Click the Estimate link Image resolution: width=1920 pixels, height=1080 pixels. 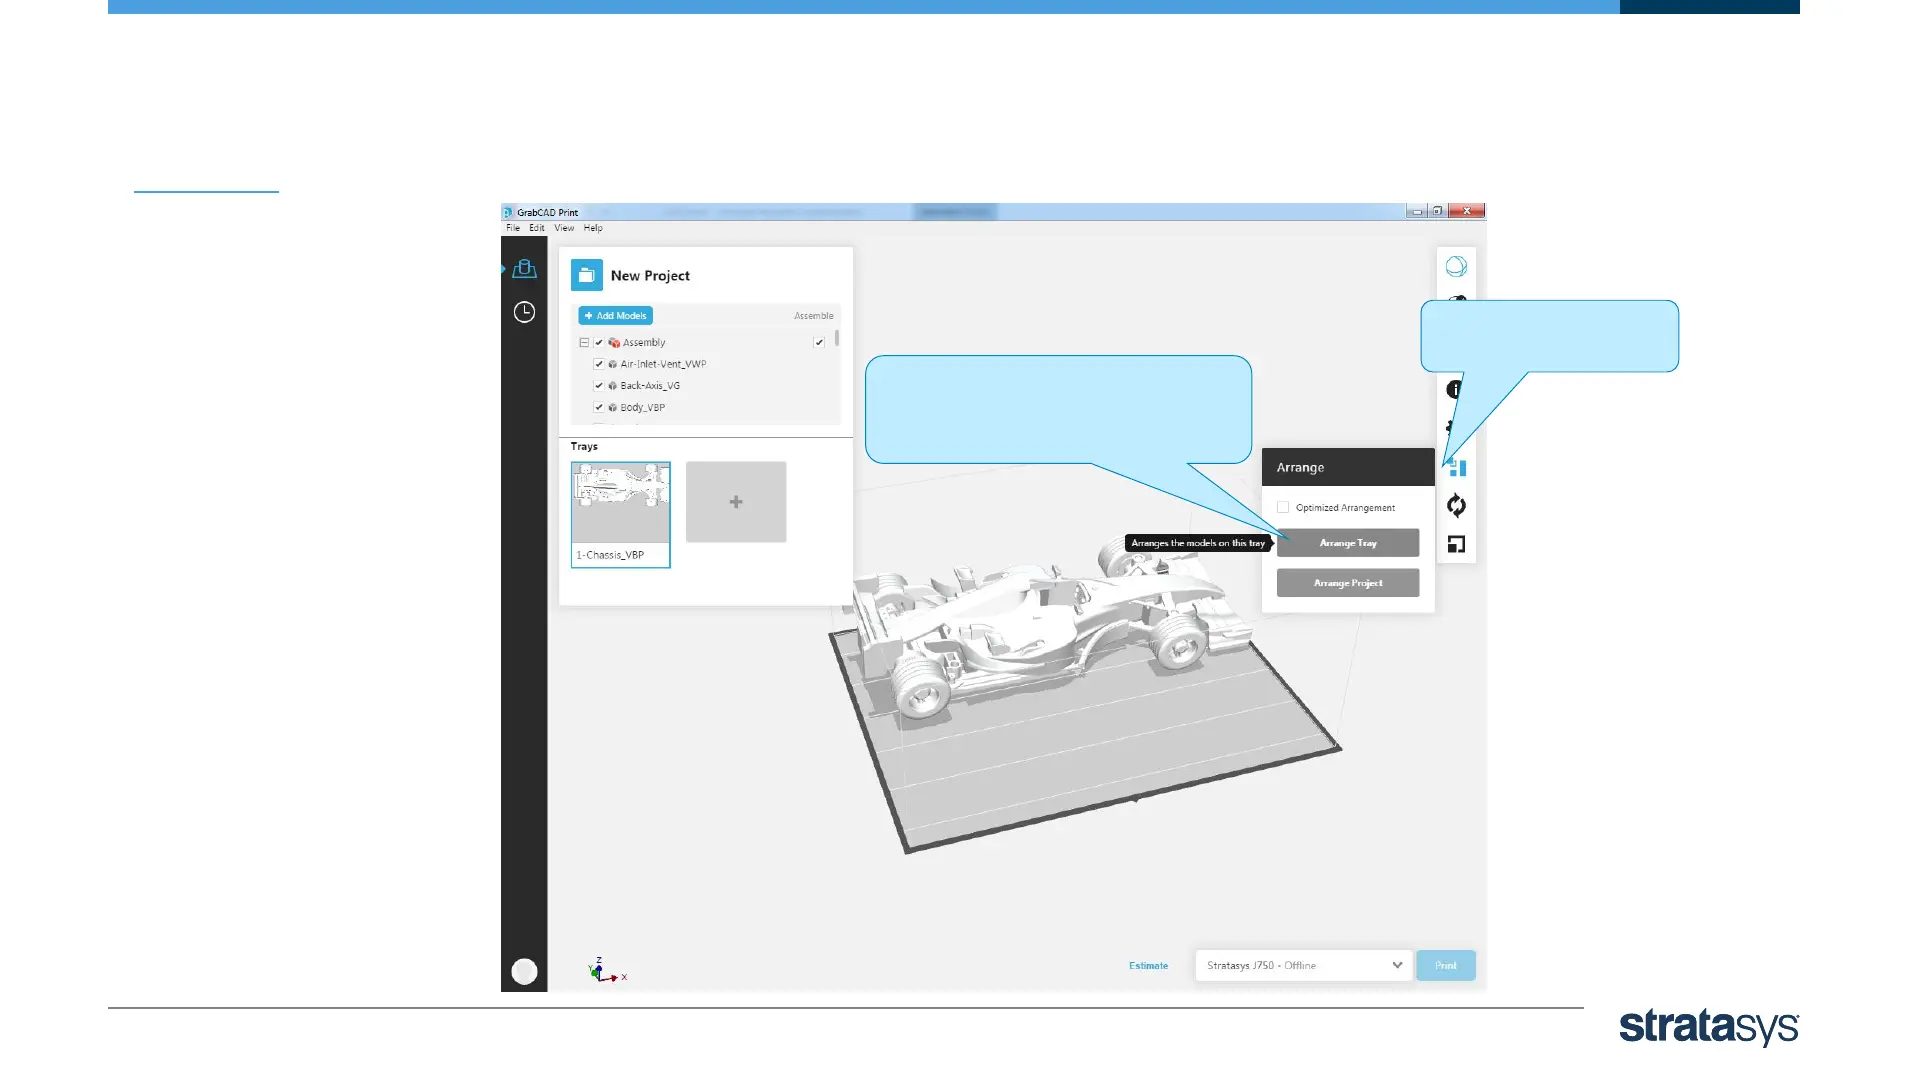click(1148, 965)
